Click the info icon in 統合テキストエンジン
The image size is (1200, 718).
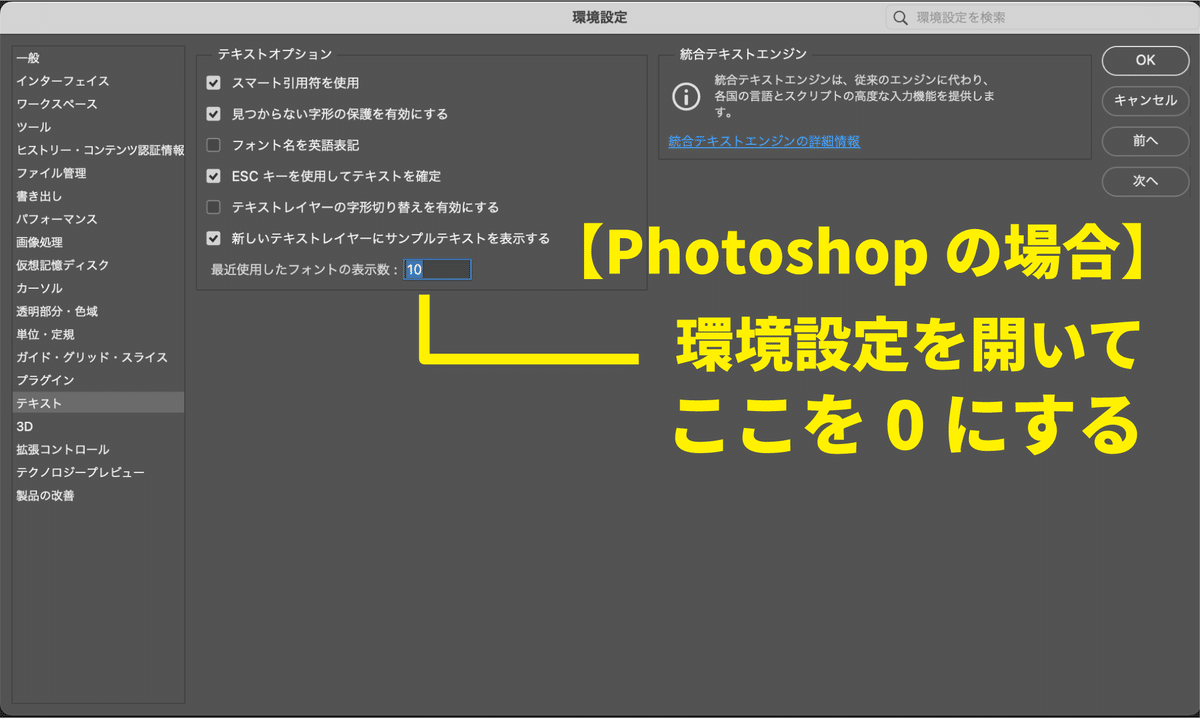pos(686,97)
